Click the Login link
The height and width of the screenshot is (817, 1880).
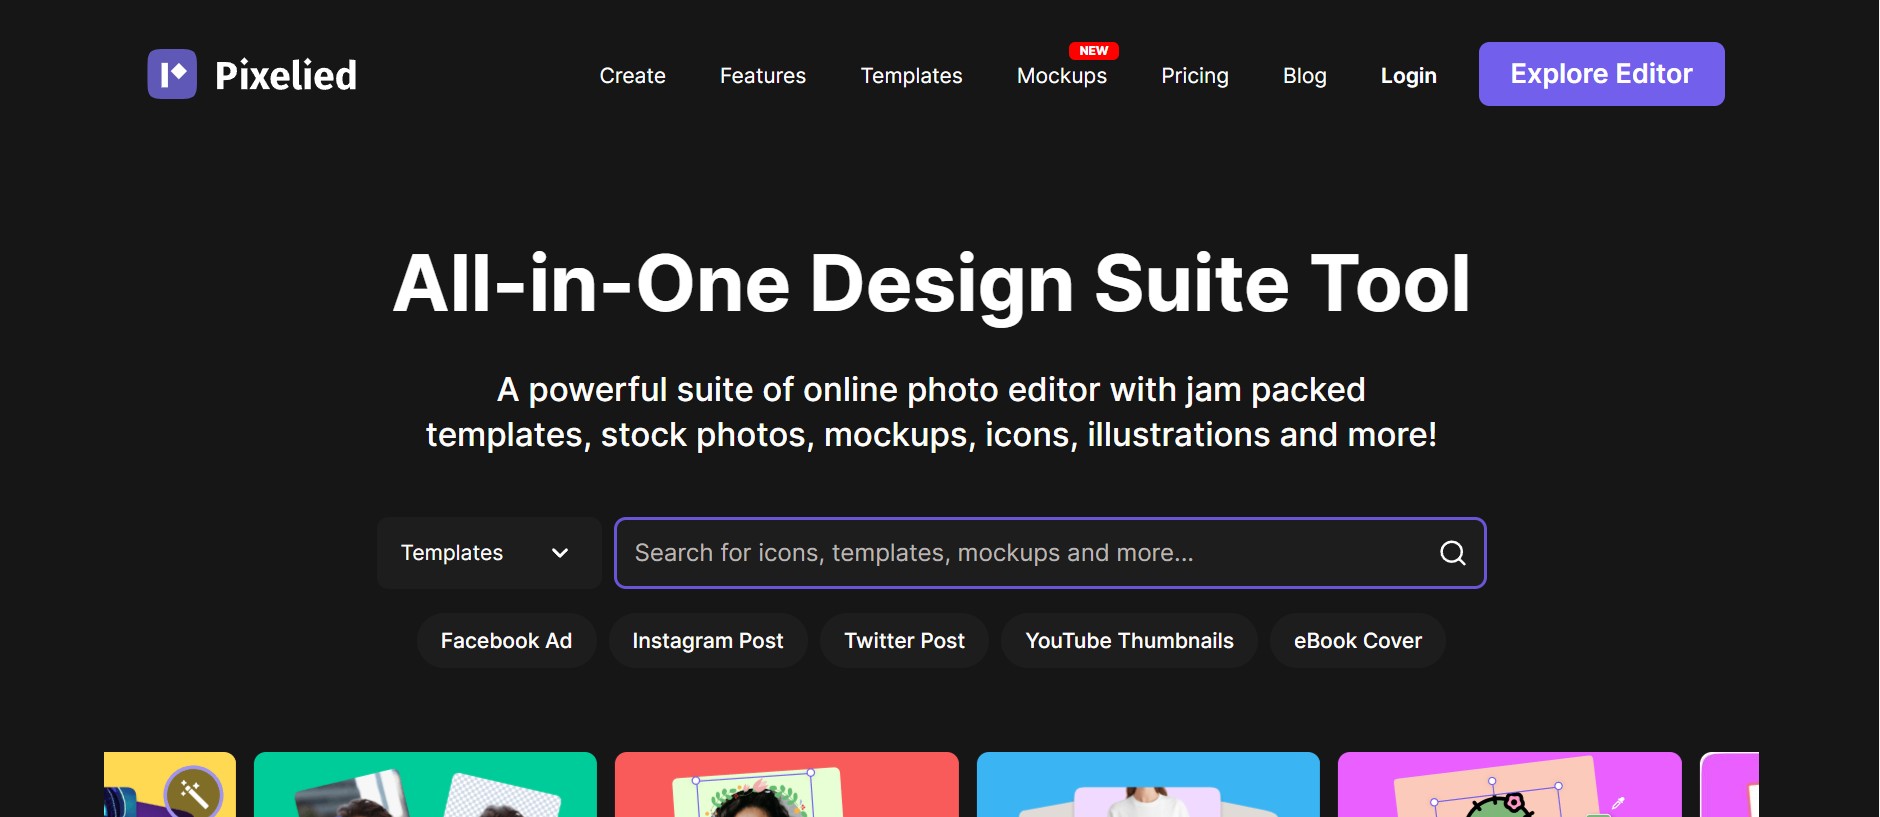(1408, 76)
